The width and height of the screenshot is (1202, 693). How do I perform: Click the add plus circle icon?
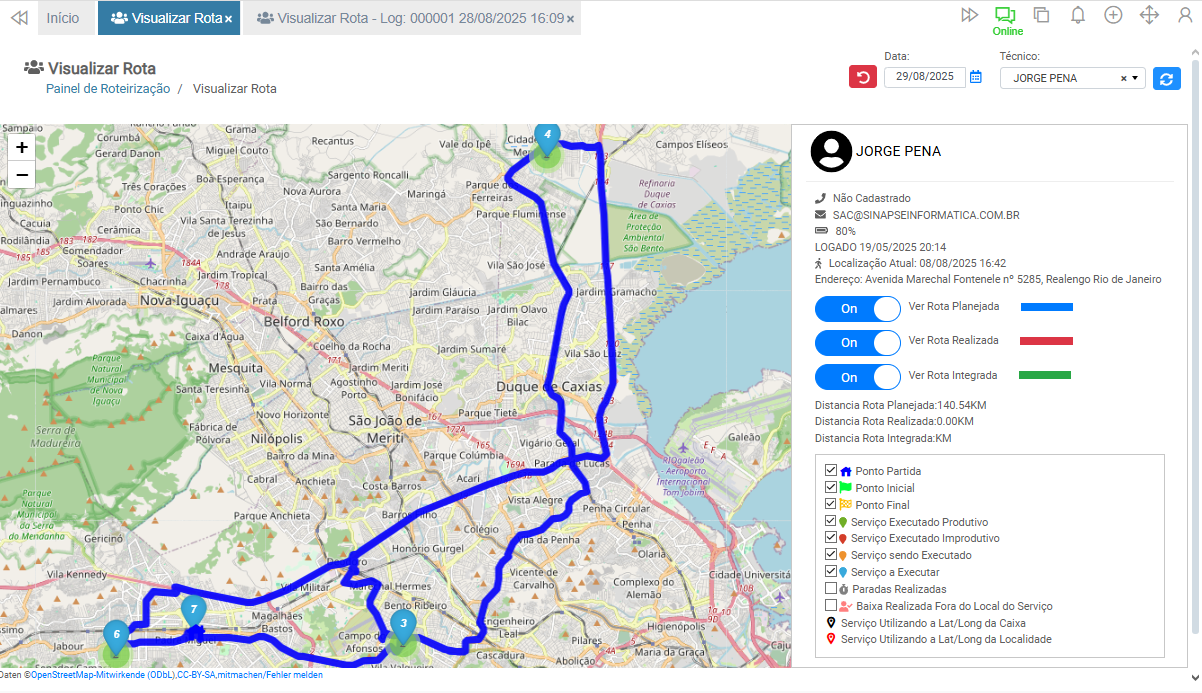point(1113,15)
